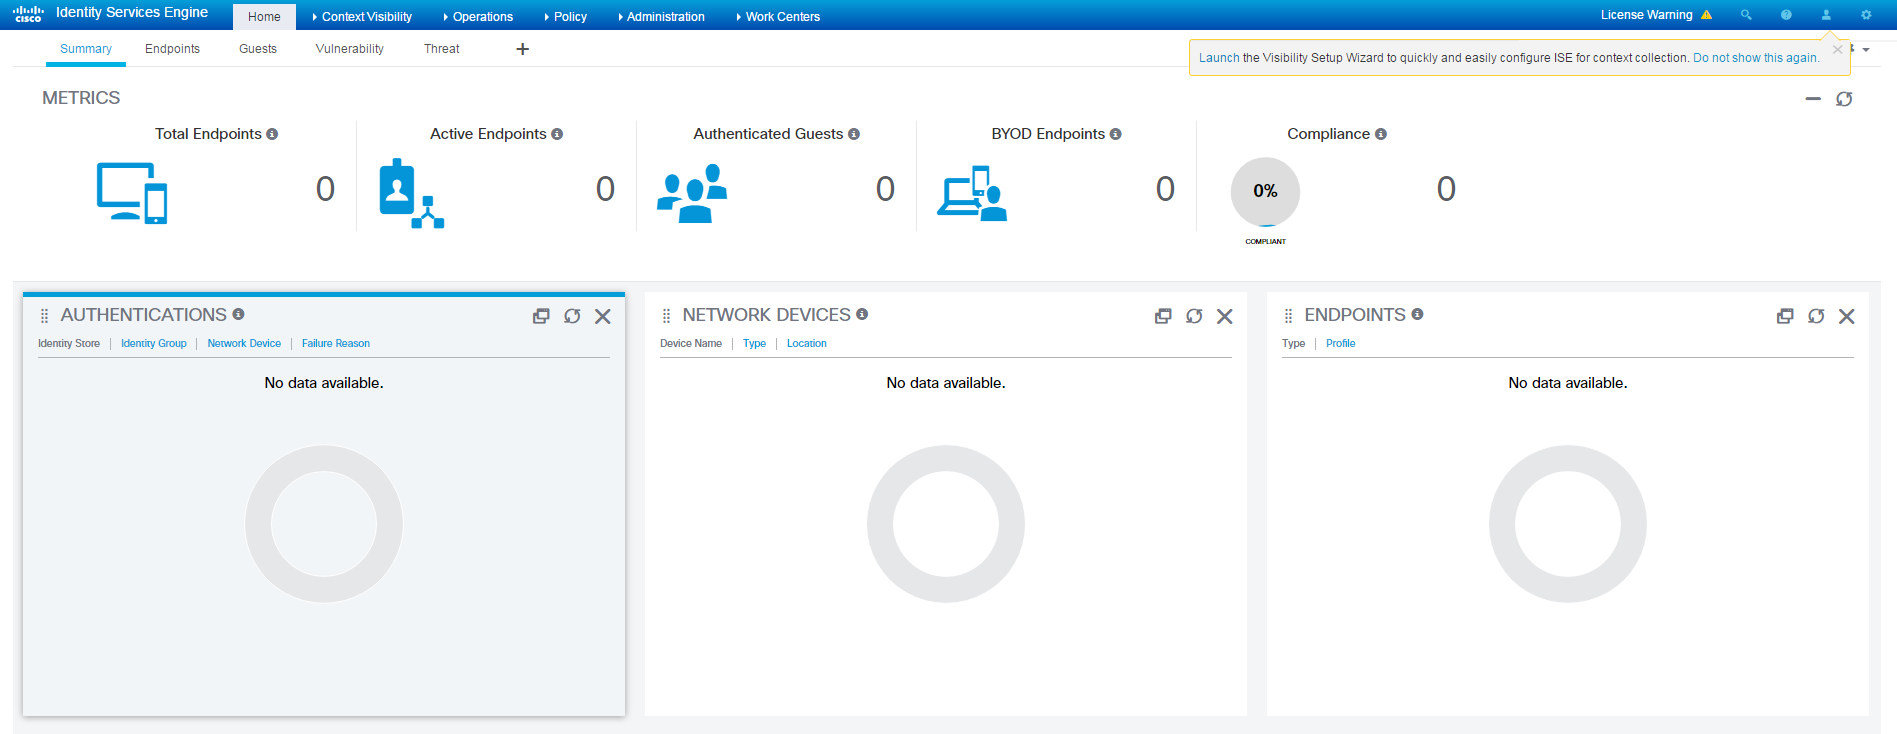Screen dimensions: 1897x734
Task: Click the Active Endpoints info icon
Action: [x=557, y=134]
